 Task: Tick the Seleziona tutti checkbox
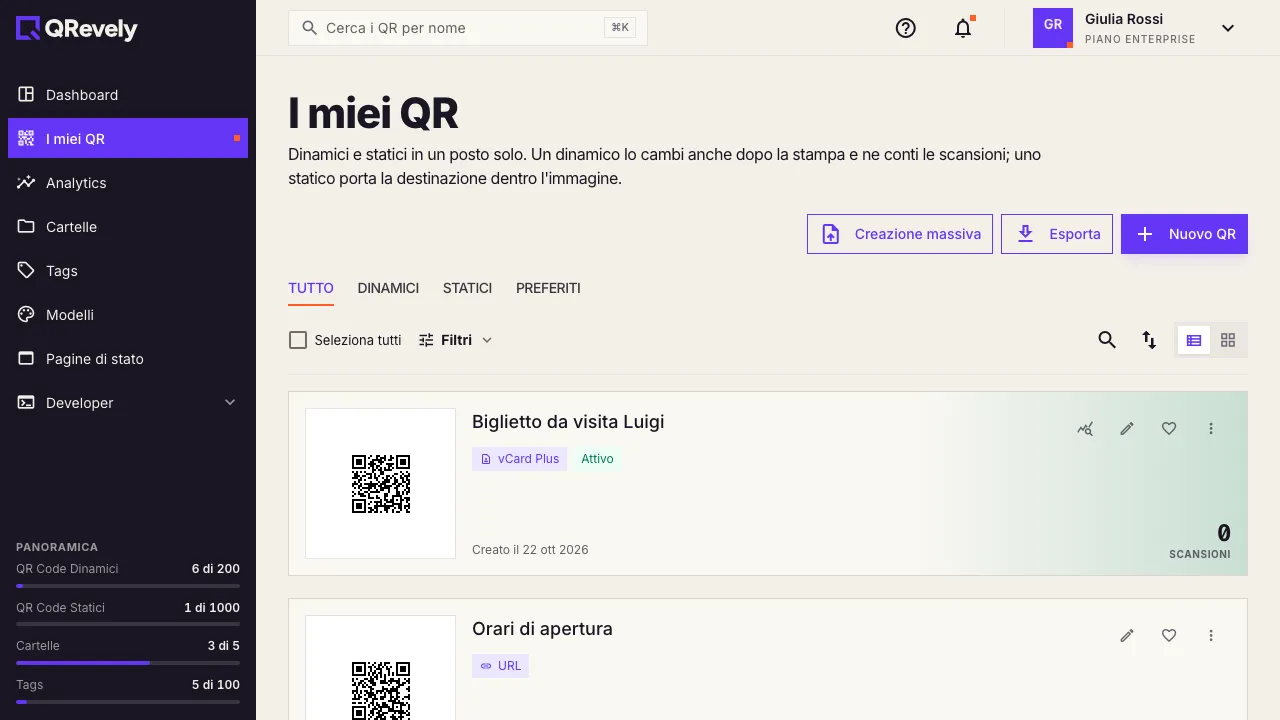(298, 340)
